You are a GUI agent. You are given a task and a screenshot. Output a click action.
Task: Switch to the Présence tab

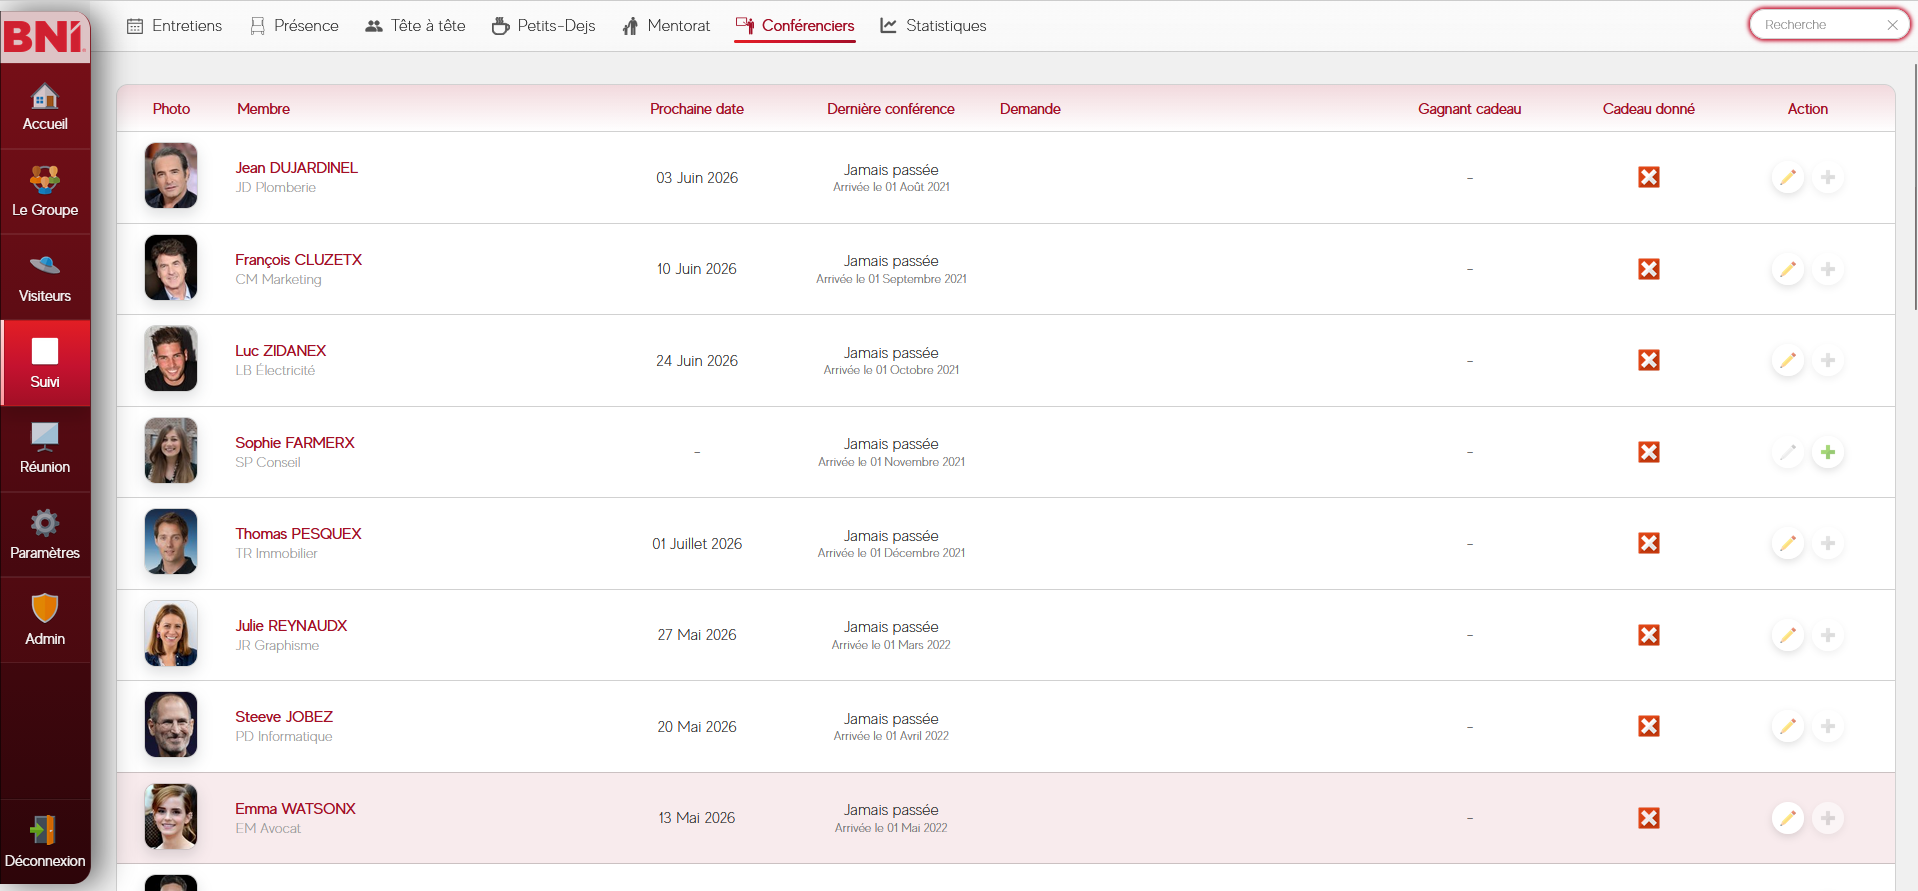[x=294, y=26]
